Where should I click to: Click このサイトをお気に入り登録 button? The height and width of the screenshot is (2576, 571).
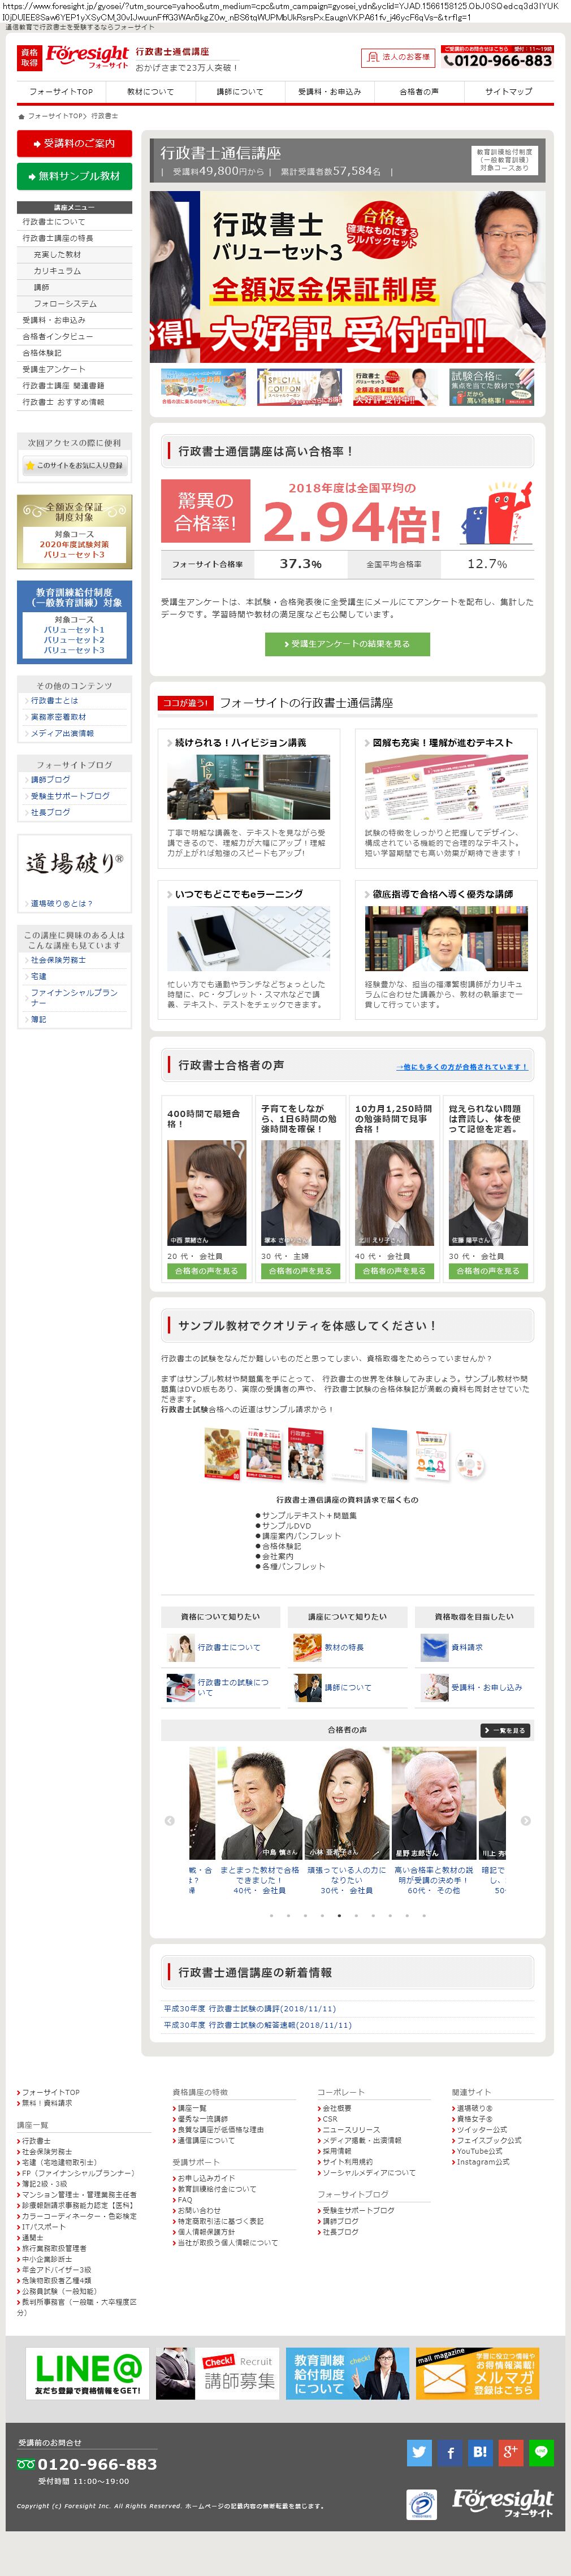[74, 465]
